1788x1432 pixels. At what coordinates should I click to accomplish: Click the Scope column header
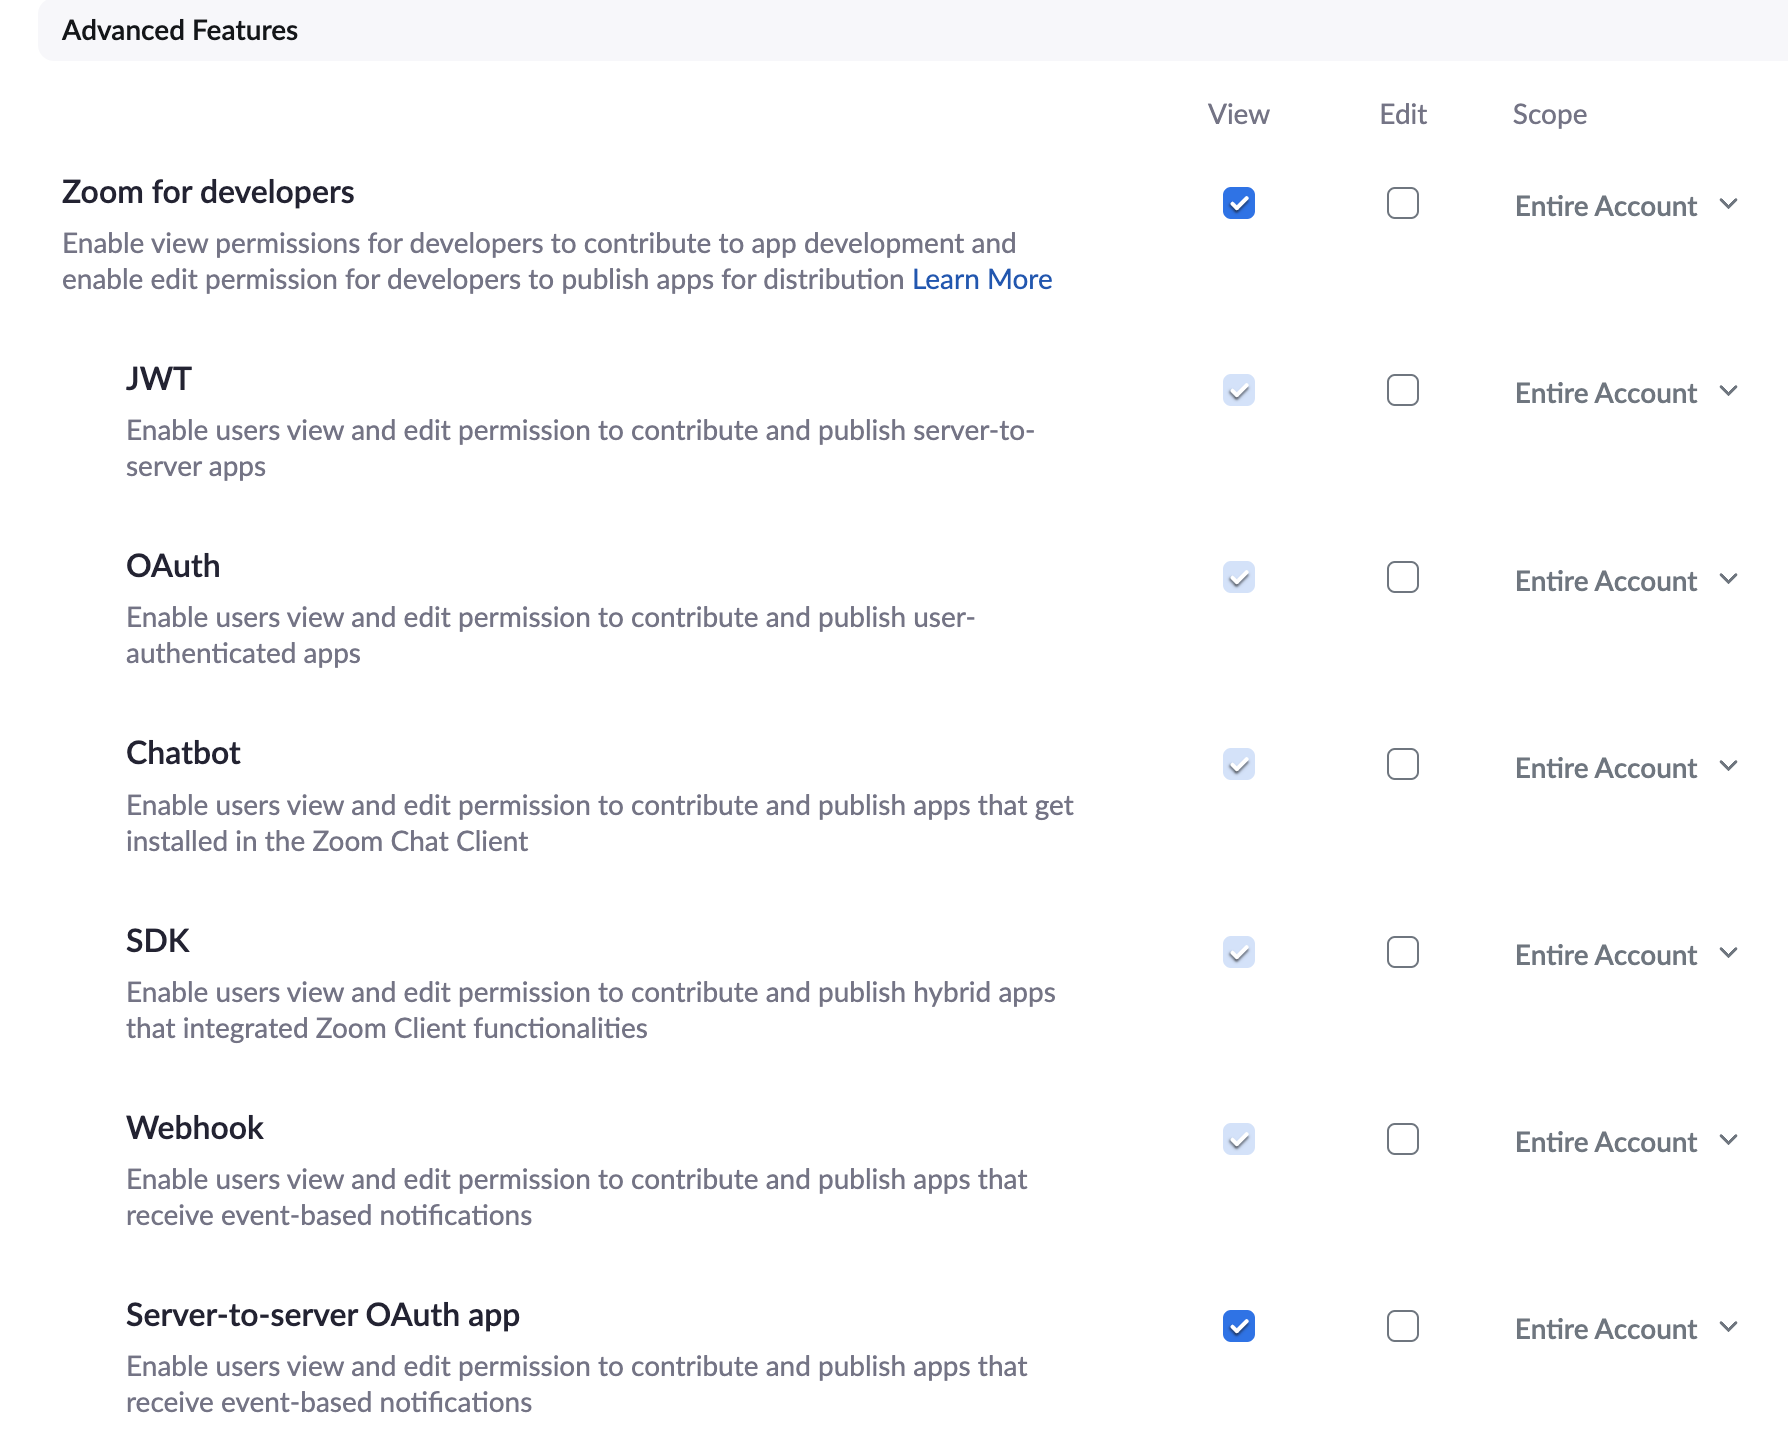tap(1549, 114)
